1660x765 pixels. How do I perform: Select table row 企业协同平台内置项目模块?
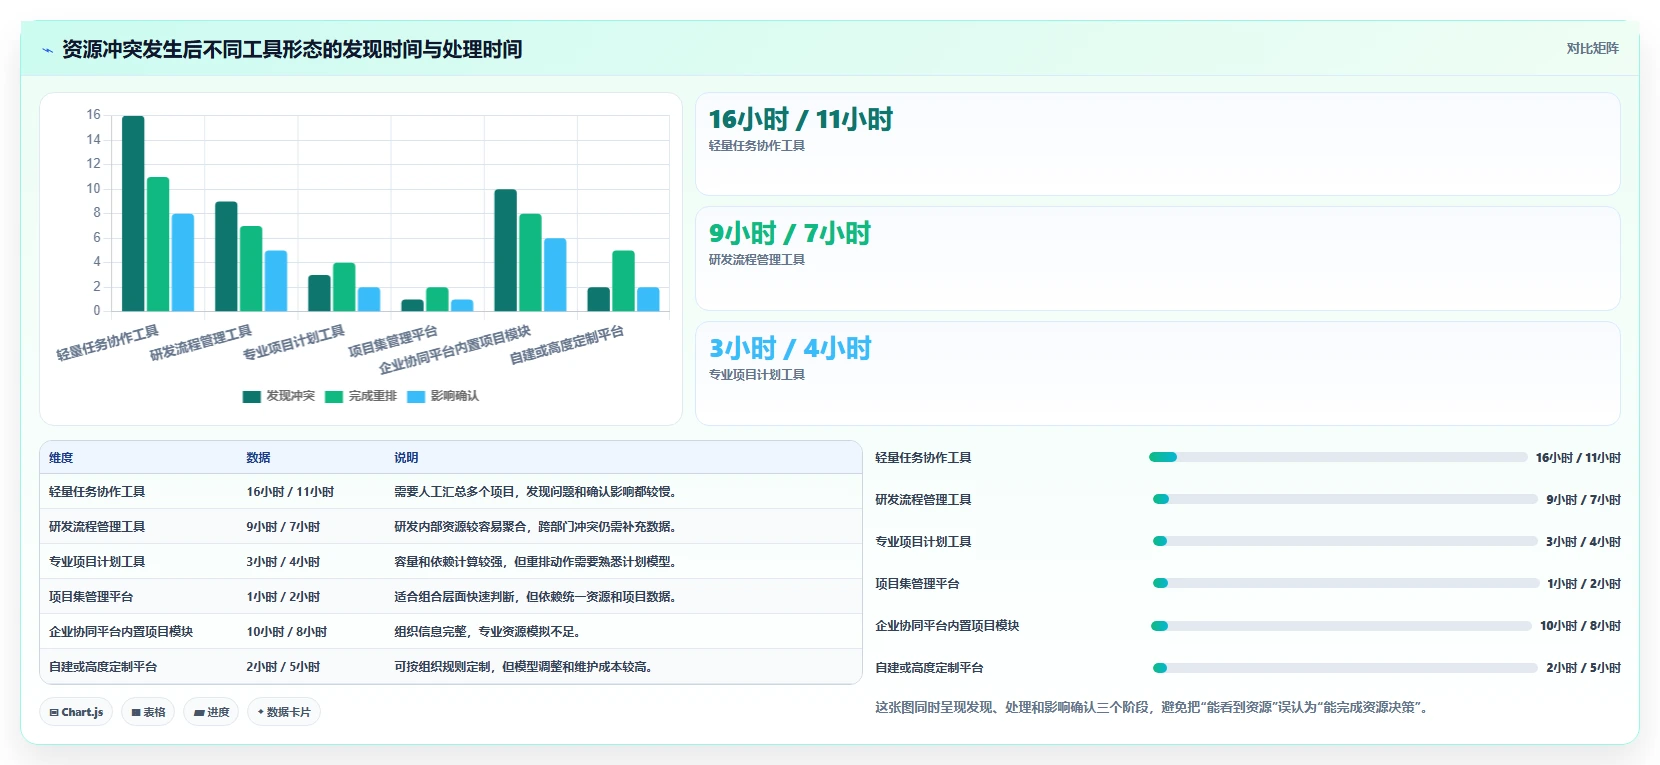point(451,632)
